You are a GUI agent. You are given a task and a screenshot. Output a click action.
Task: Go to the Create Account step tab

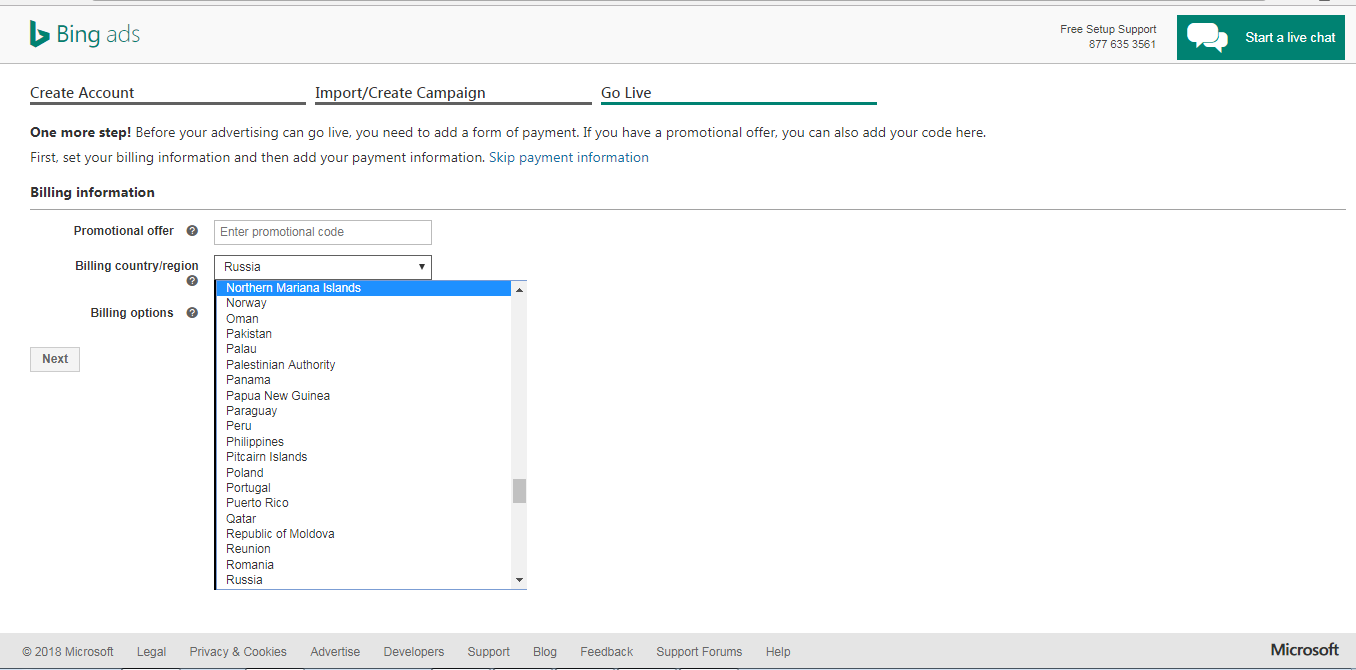(x=82, y=93)
